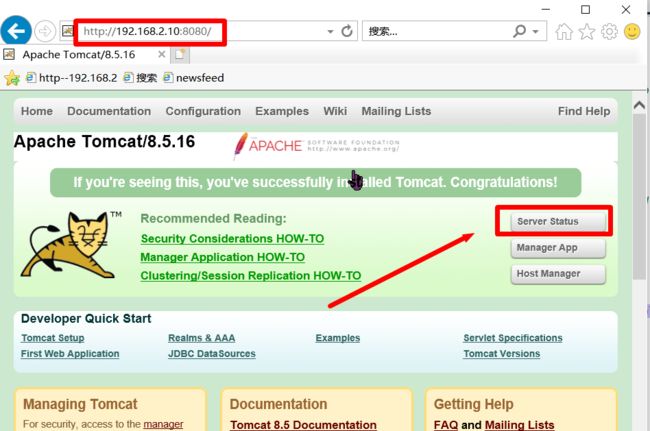This screenshot has width=650, height=431.
Task: Click the Tomcat cat mascot image
Action: point(71,245)
